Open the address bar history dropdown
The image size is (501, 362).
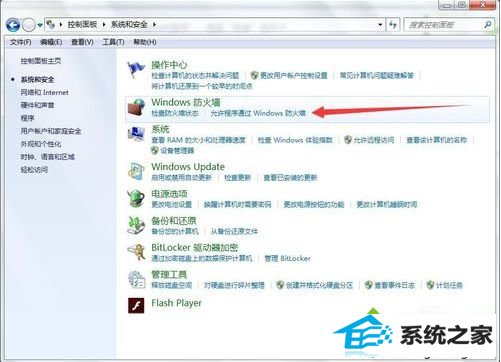coord(380,25)
